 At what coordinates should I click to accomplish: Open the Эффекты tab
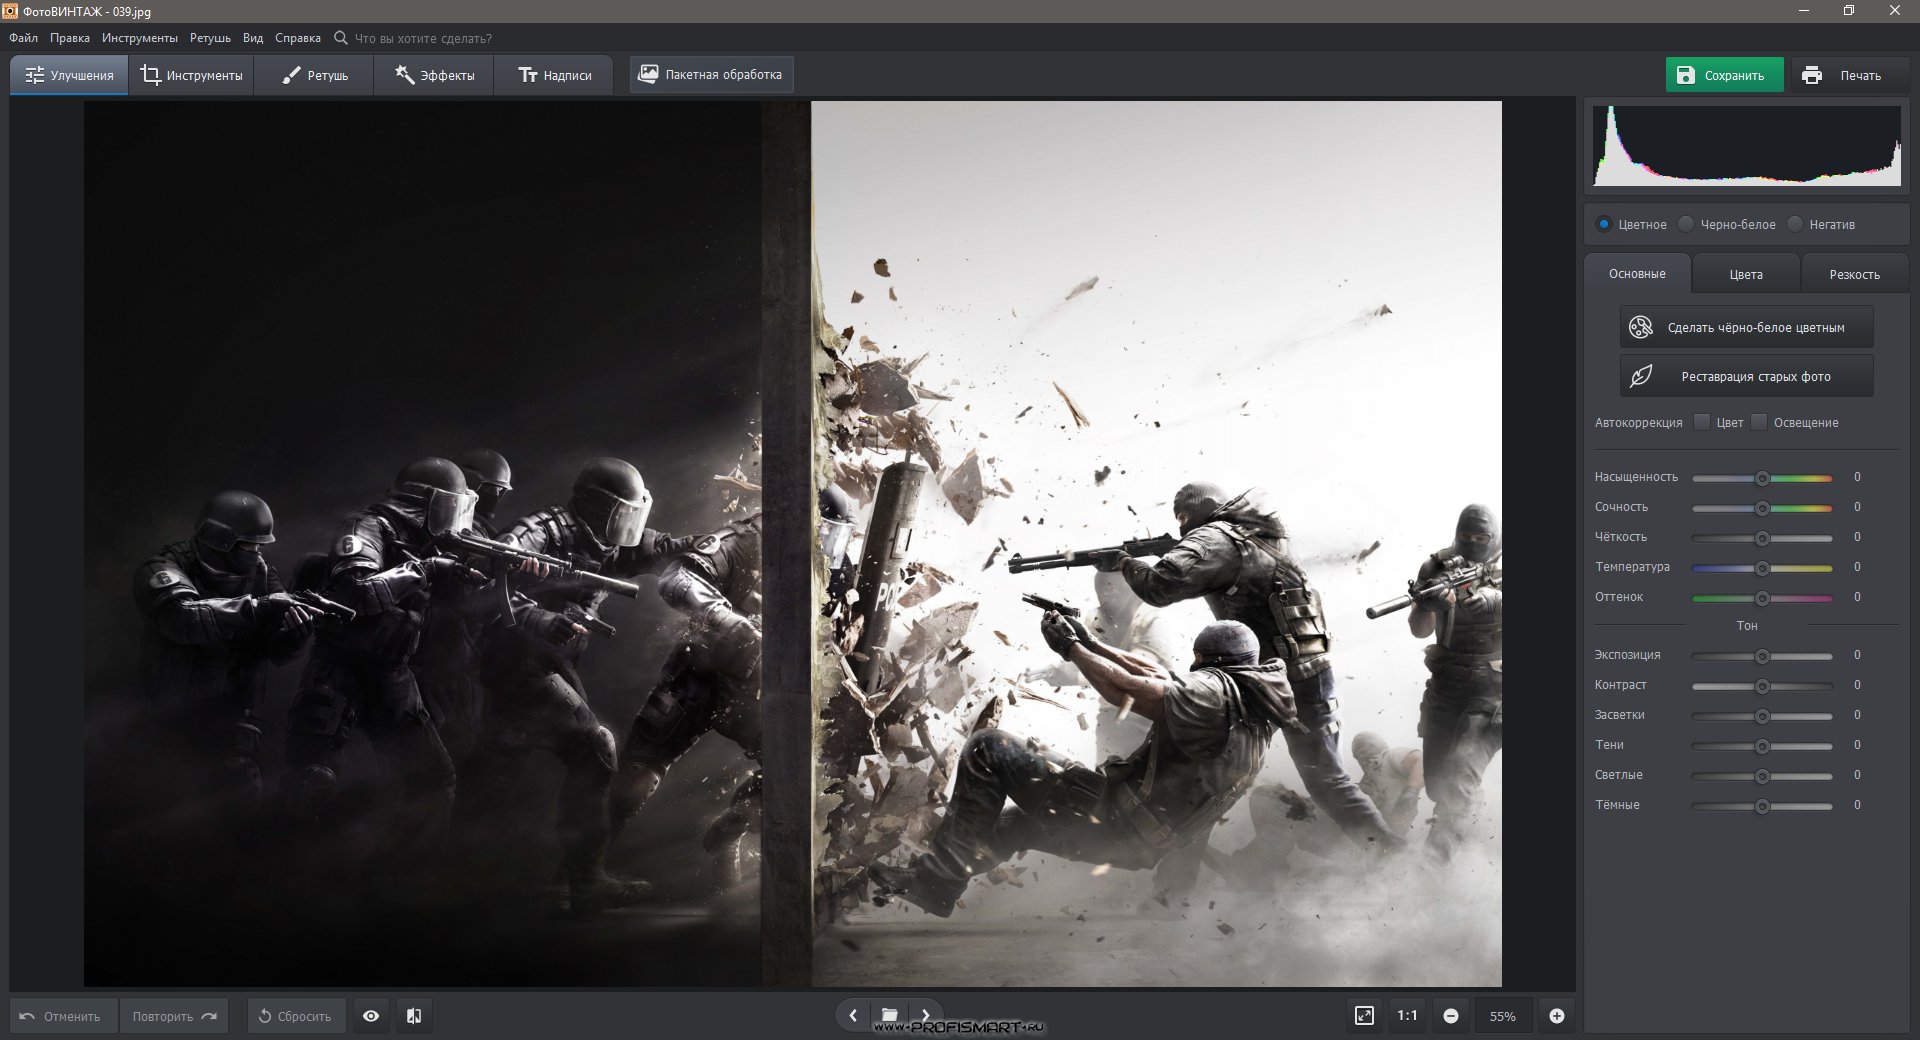pos(434,75)
